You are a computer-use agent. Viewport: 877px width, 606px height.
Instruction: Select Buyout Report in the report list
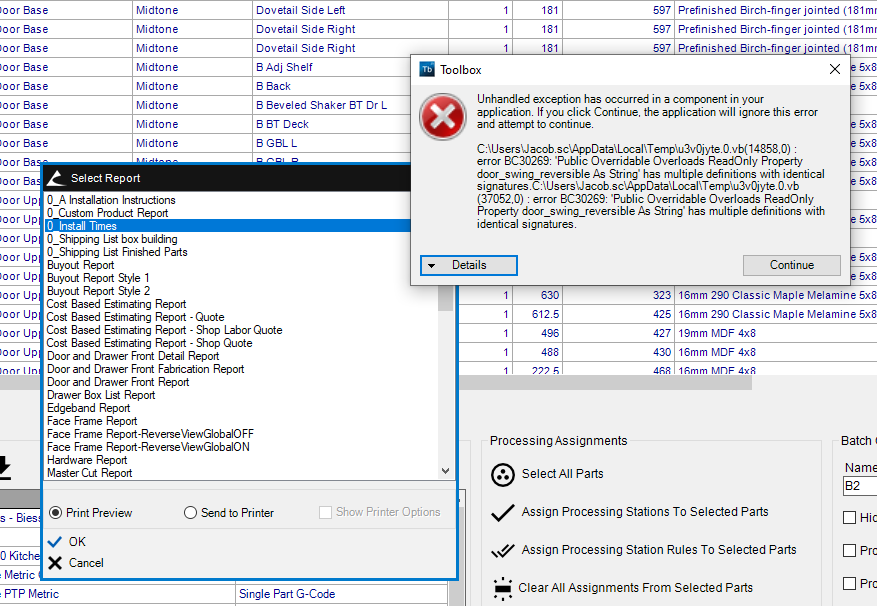pos(80,265)
